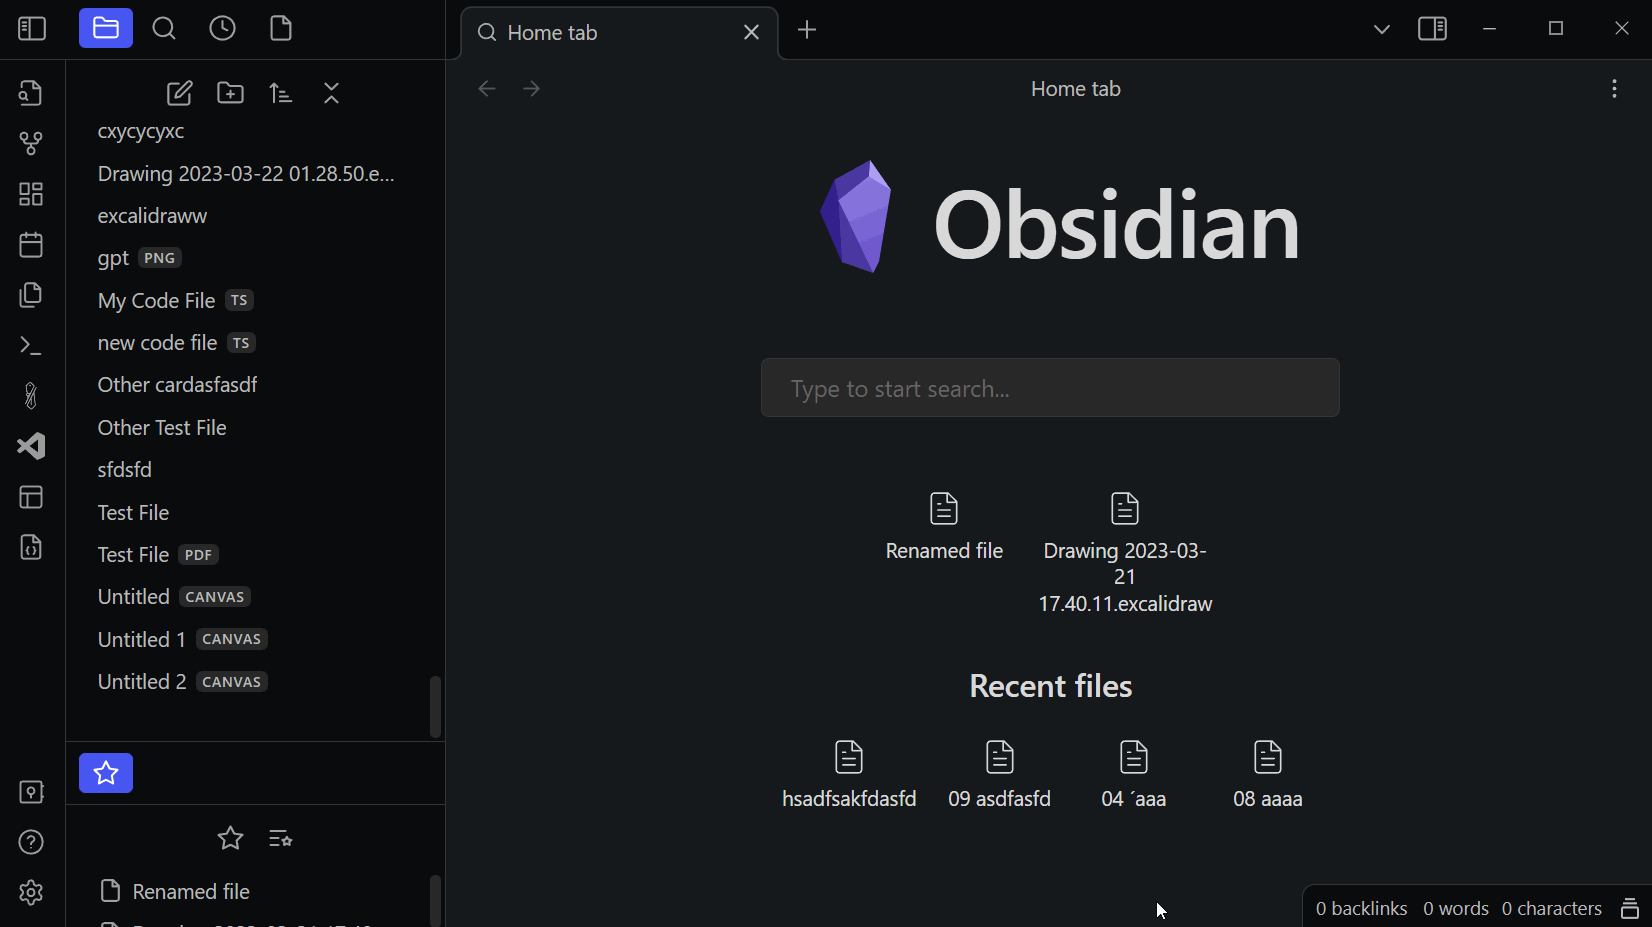Create a new folder in the file explorer

(230, 93)
